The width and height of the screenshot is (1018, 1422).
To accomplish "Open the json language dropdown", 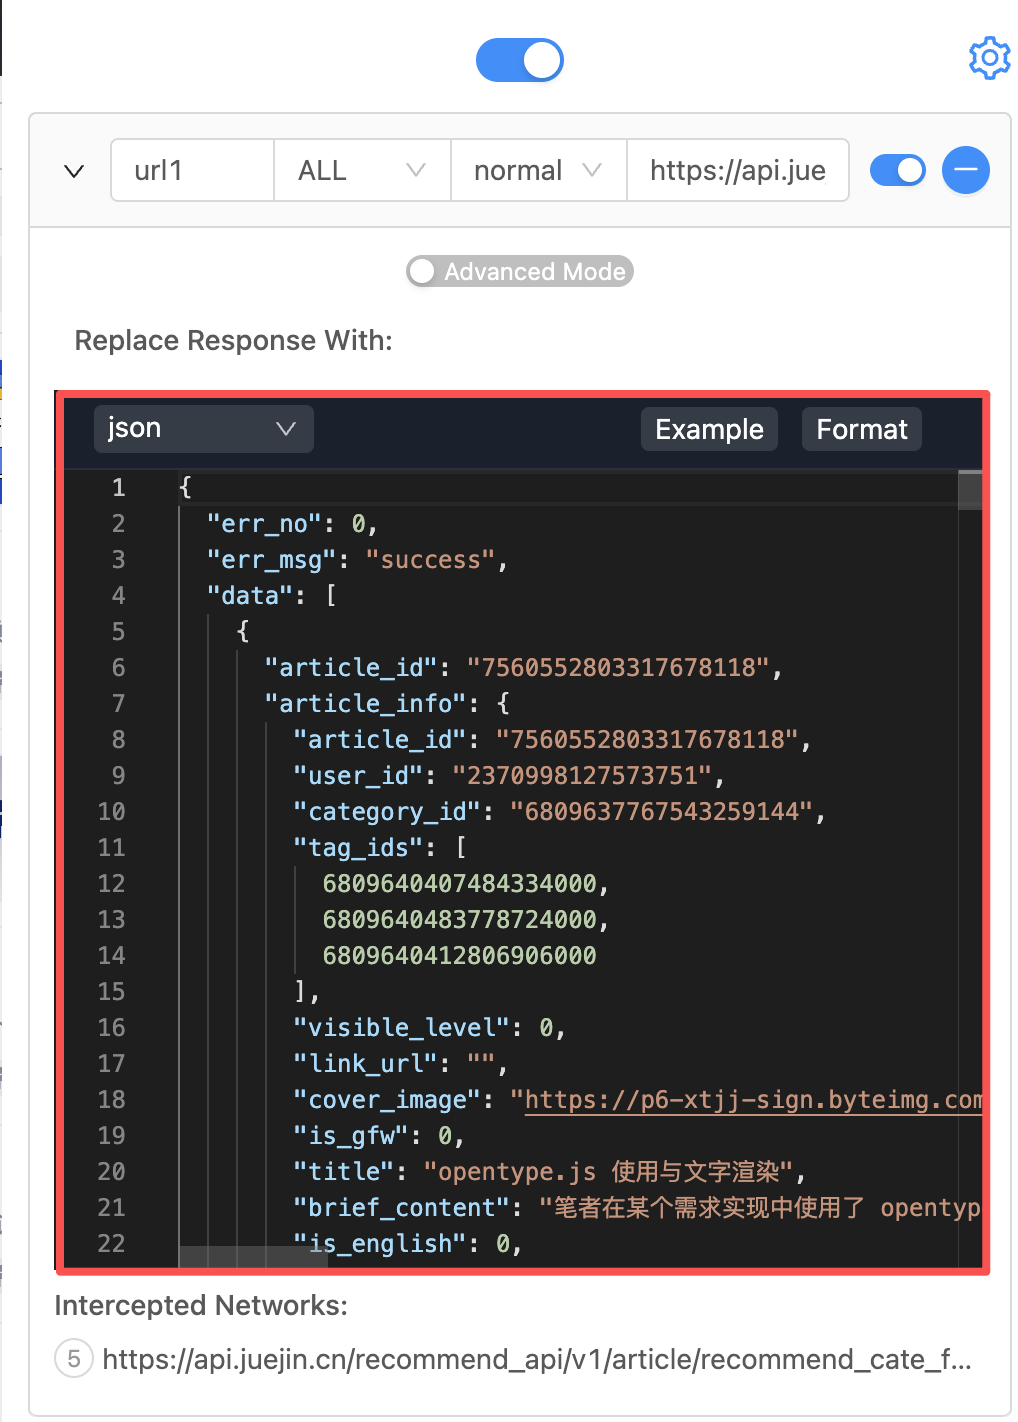I will pos(203,429).
